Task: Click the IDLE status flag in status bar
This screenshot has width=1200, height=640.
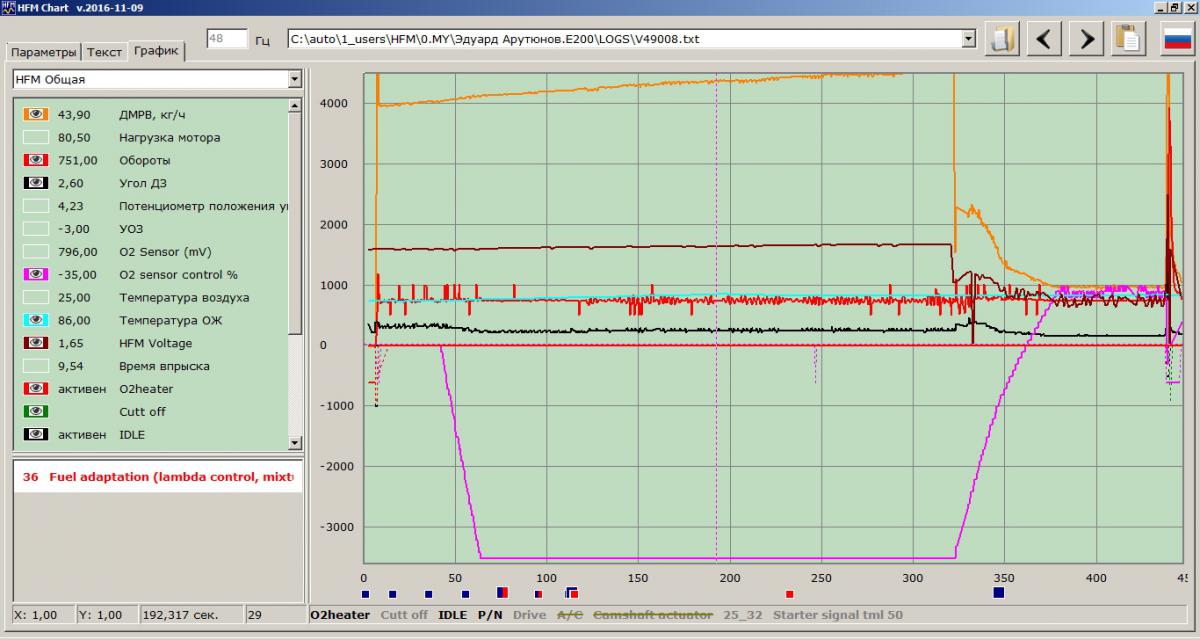Action: click(x=453, y=615)
